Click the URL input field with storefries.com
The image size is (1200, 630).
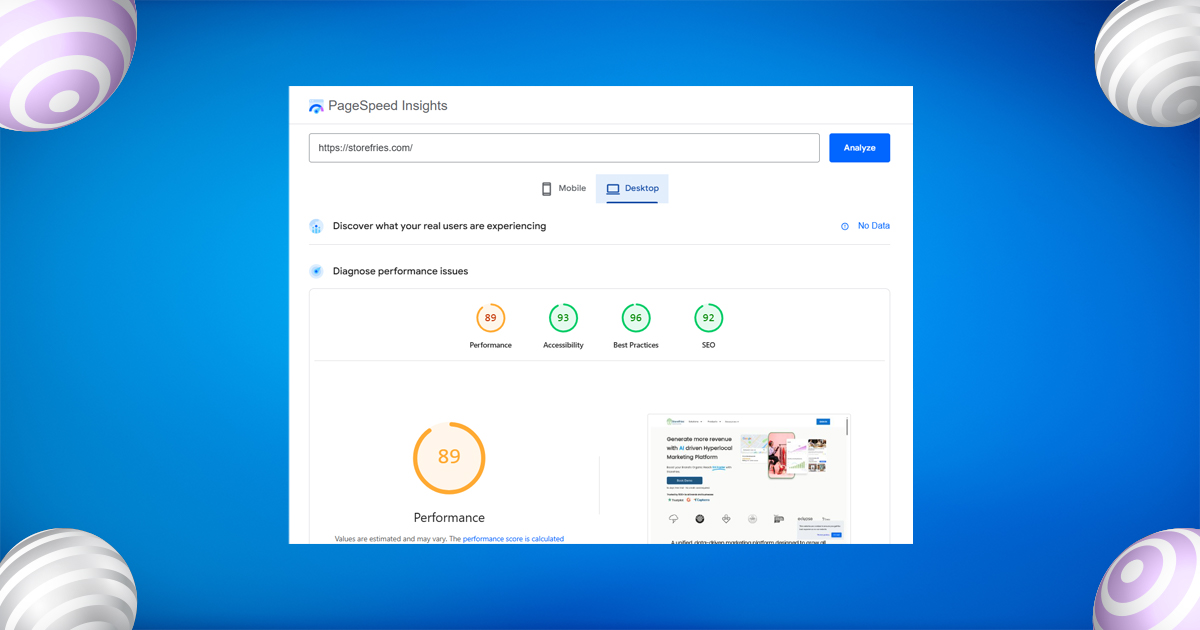coord(564,148)
